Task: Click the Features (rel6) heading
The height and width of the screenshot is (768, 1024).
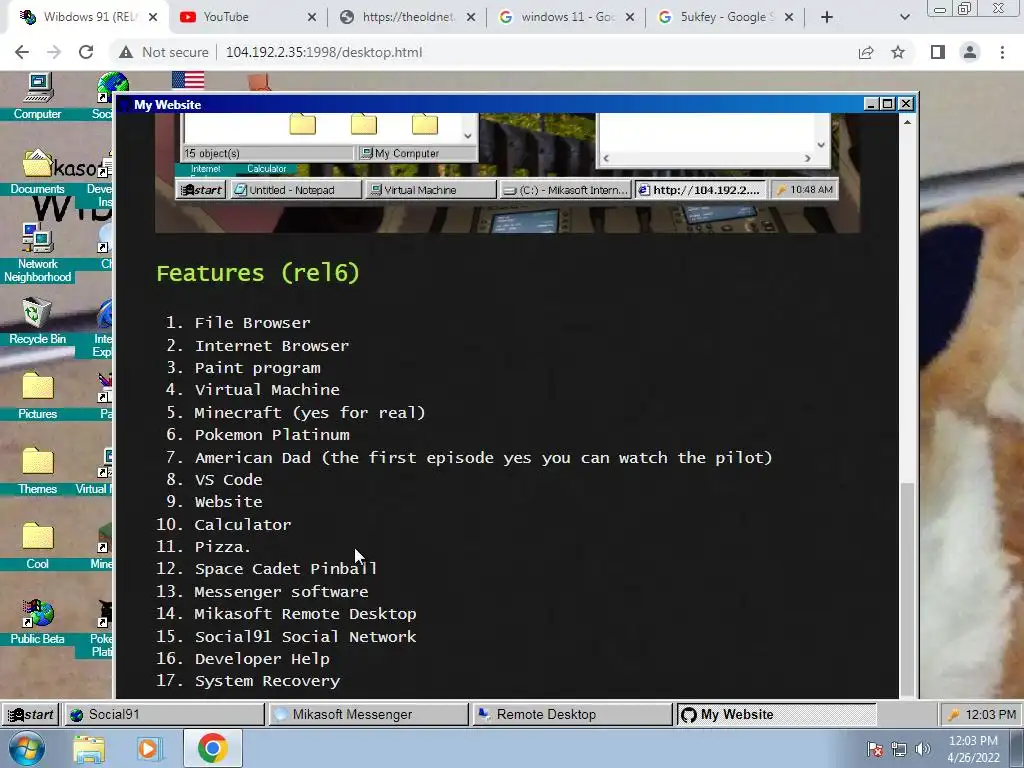Action: (258, 272)
